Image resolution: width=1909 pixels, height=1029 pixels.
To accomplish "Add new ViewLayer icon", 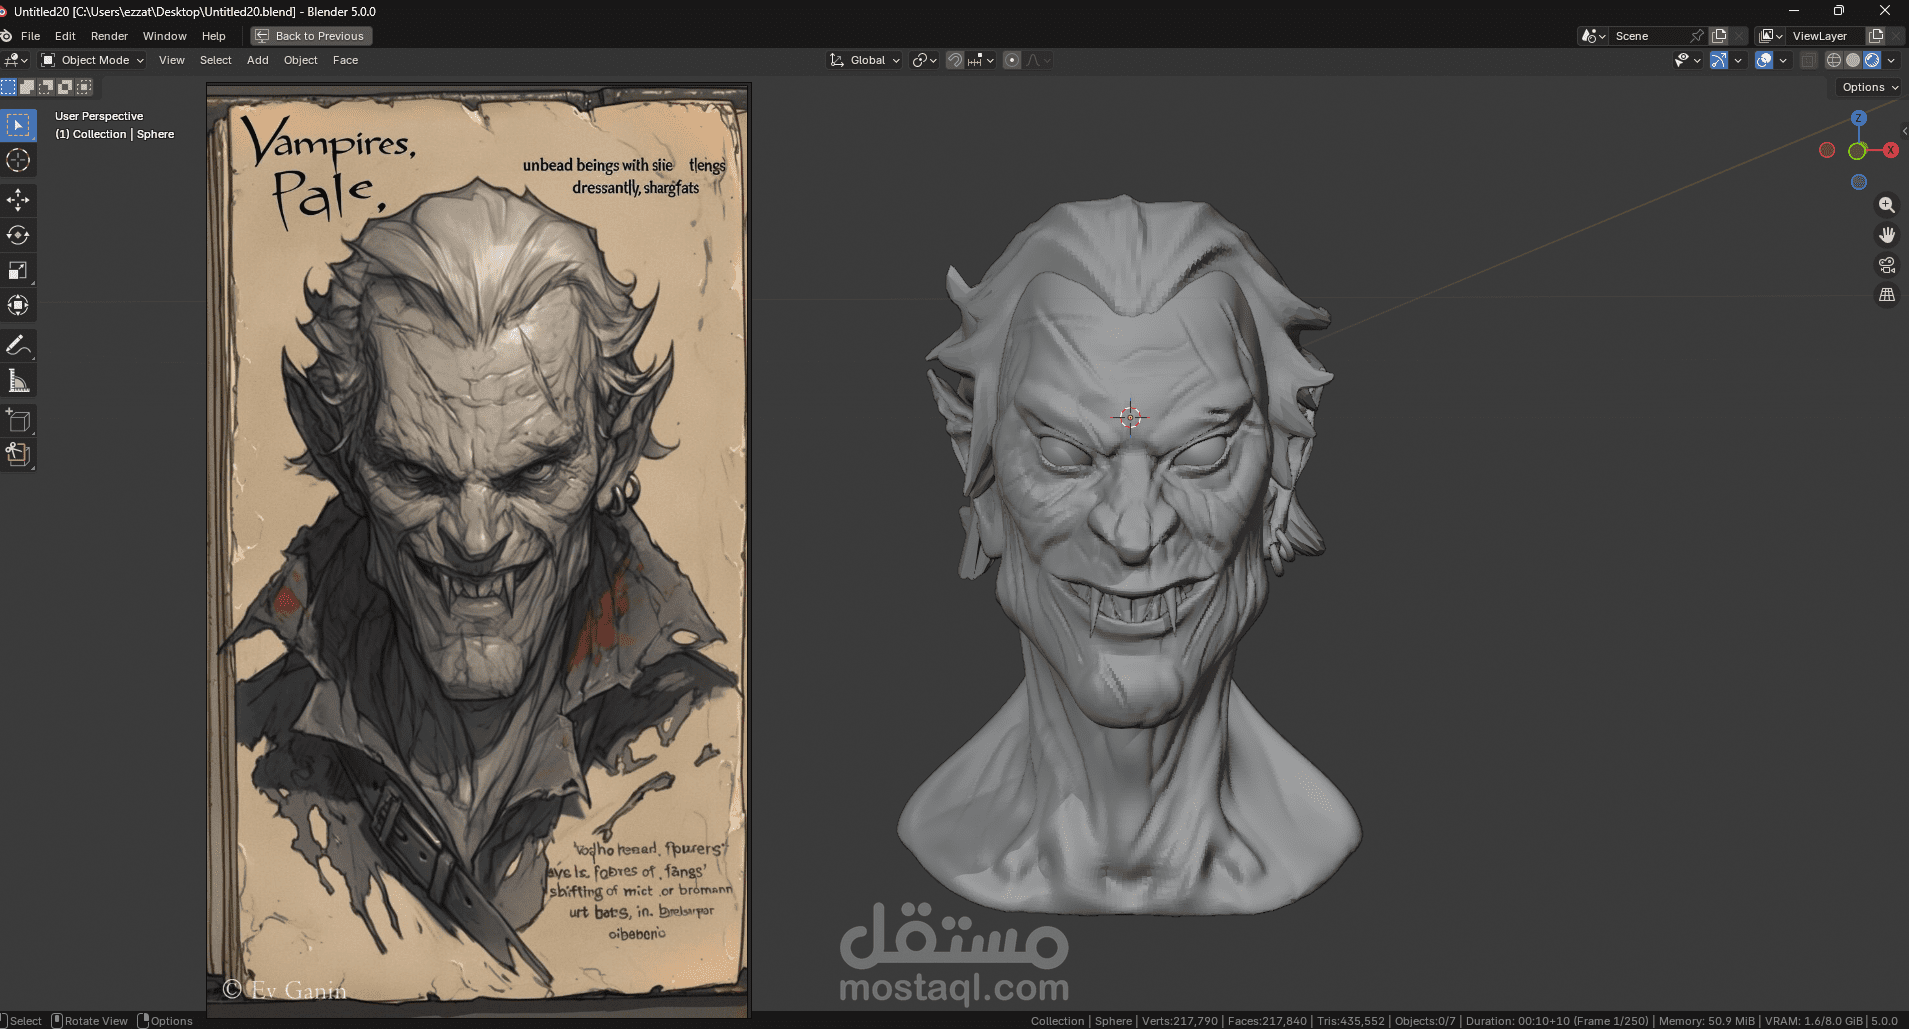I will point(1876,36).
